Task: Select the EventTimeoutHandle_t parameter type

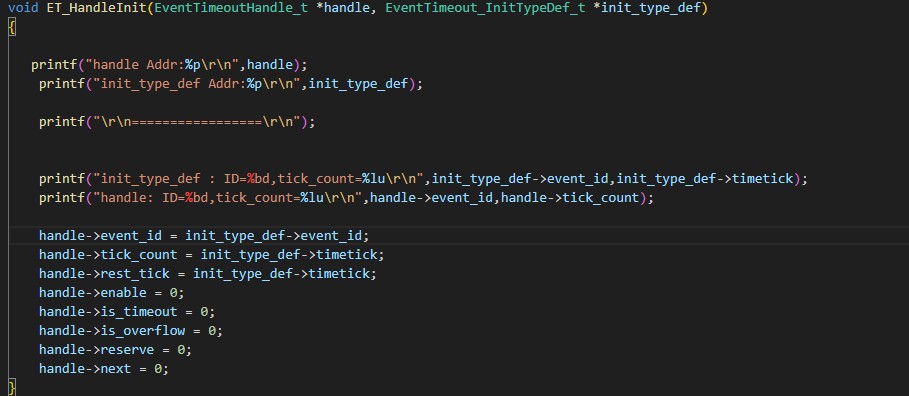Action: 231,9
